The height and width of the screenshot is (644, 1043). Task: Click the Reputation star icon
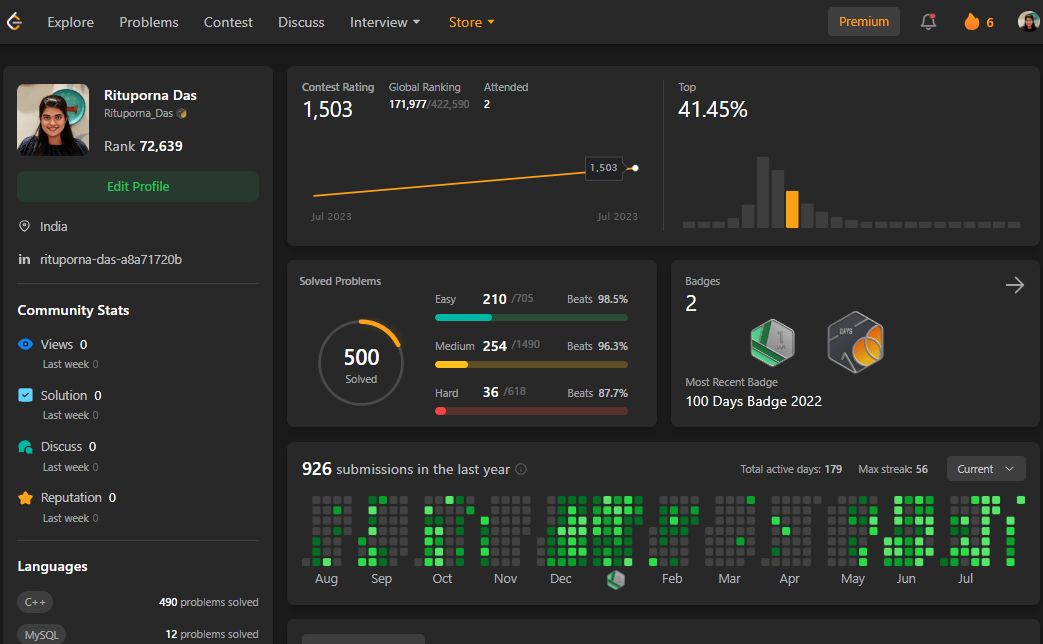point(25,498)
